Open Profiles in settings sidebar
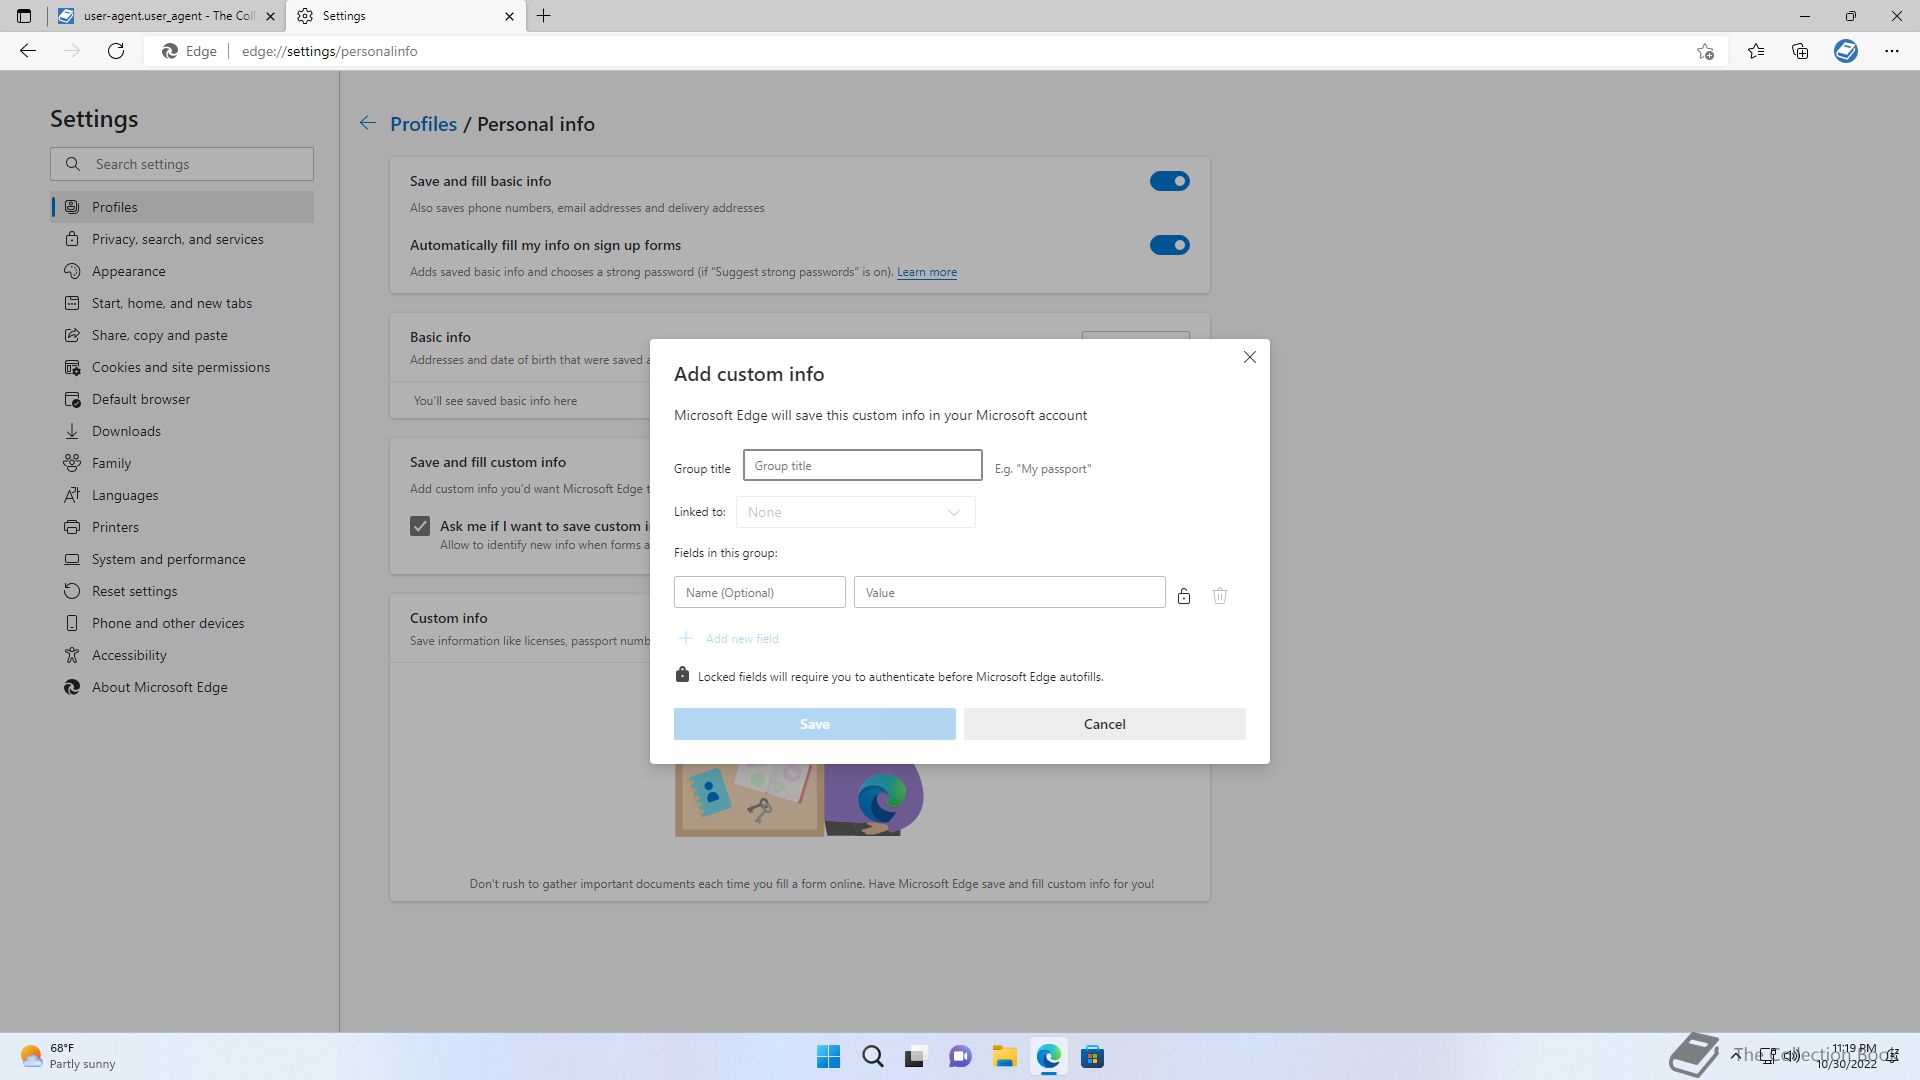 (182, 207)
